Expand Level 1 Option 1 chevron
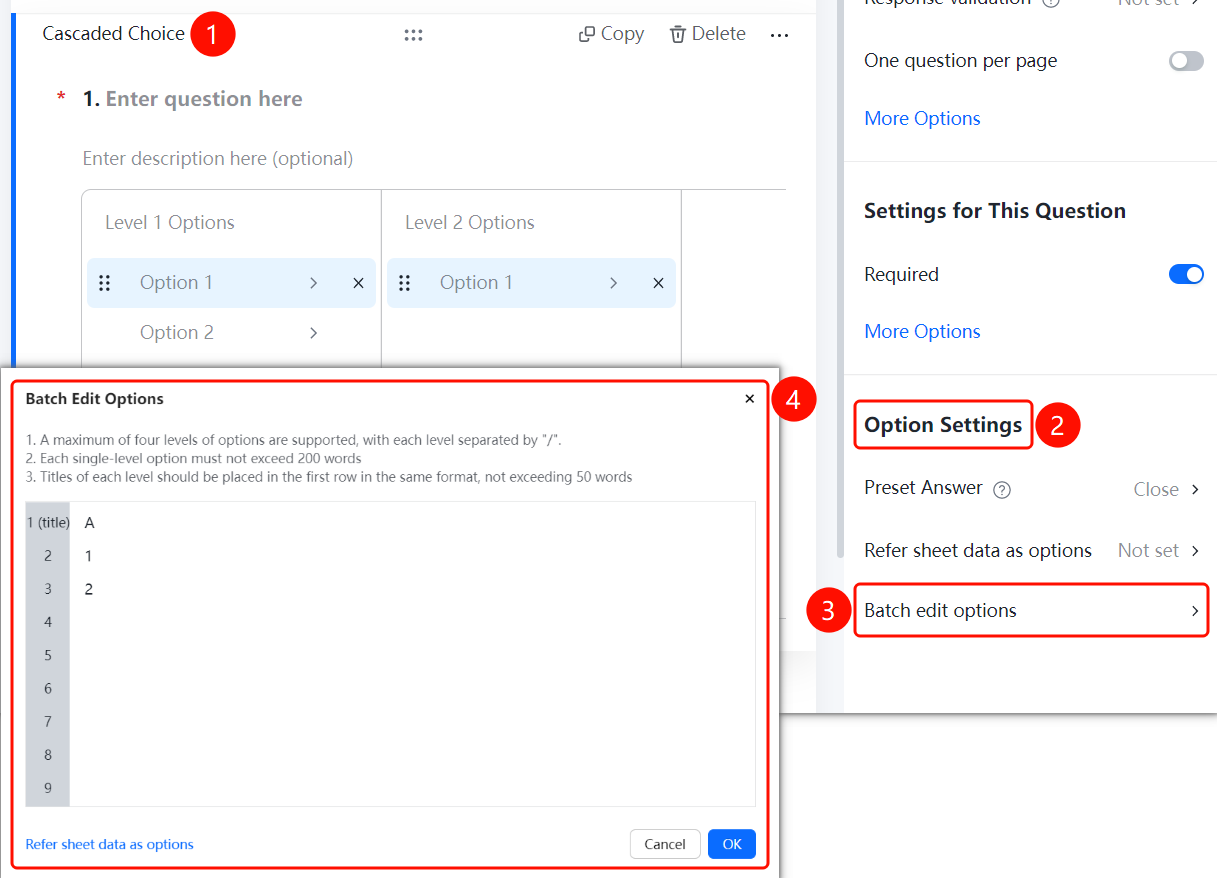The width and height of the screenshot is (1217, 878). 313,283
